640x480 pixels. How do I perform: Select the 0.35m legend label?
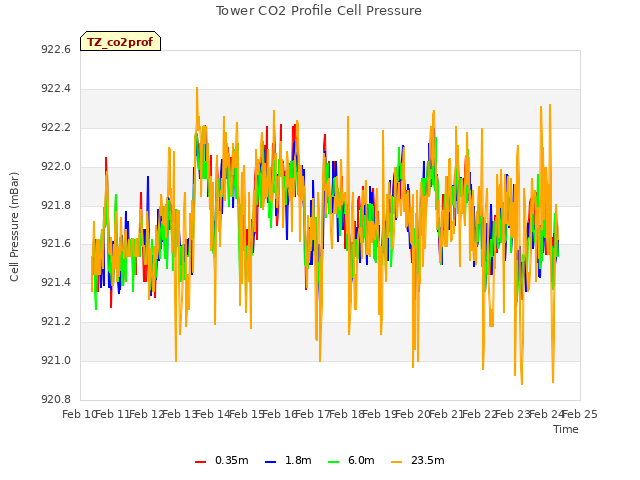tap(231, 460)
